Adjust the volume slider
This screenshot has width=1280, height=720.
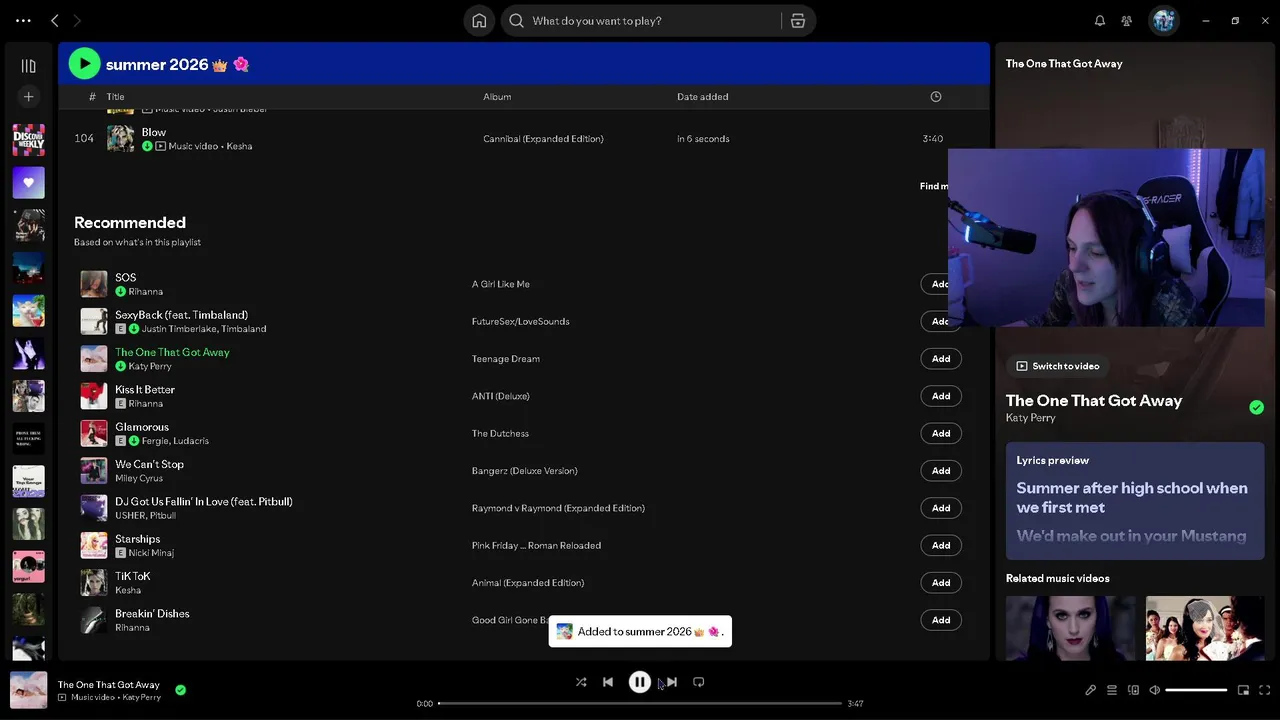click(x=1196, y=690)
